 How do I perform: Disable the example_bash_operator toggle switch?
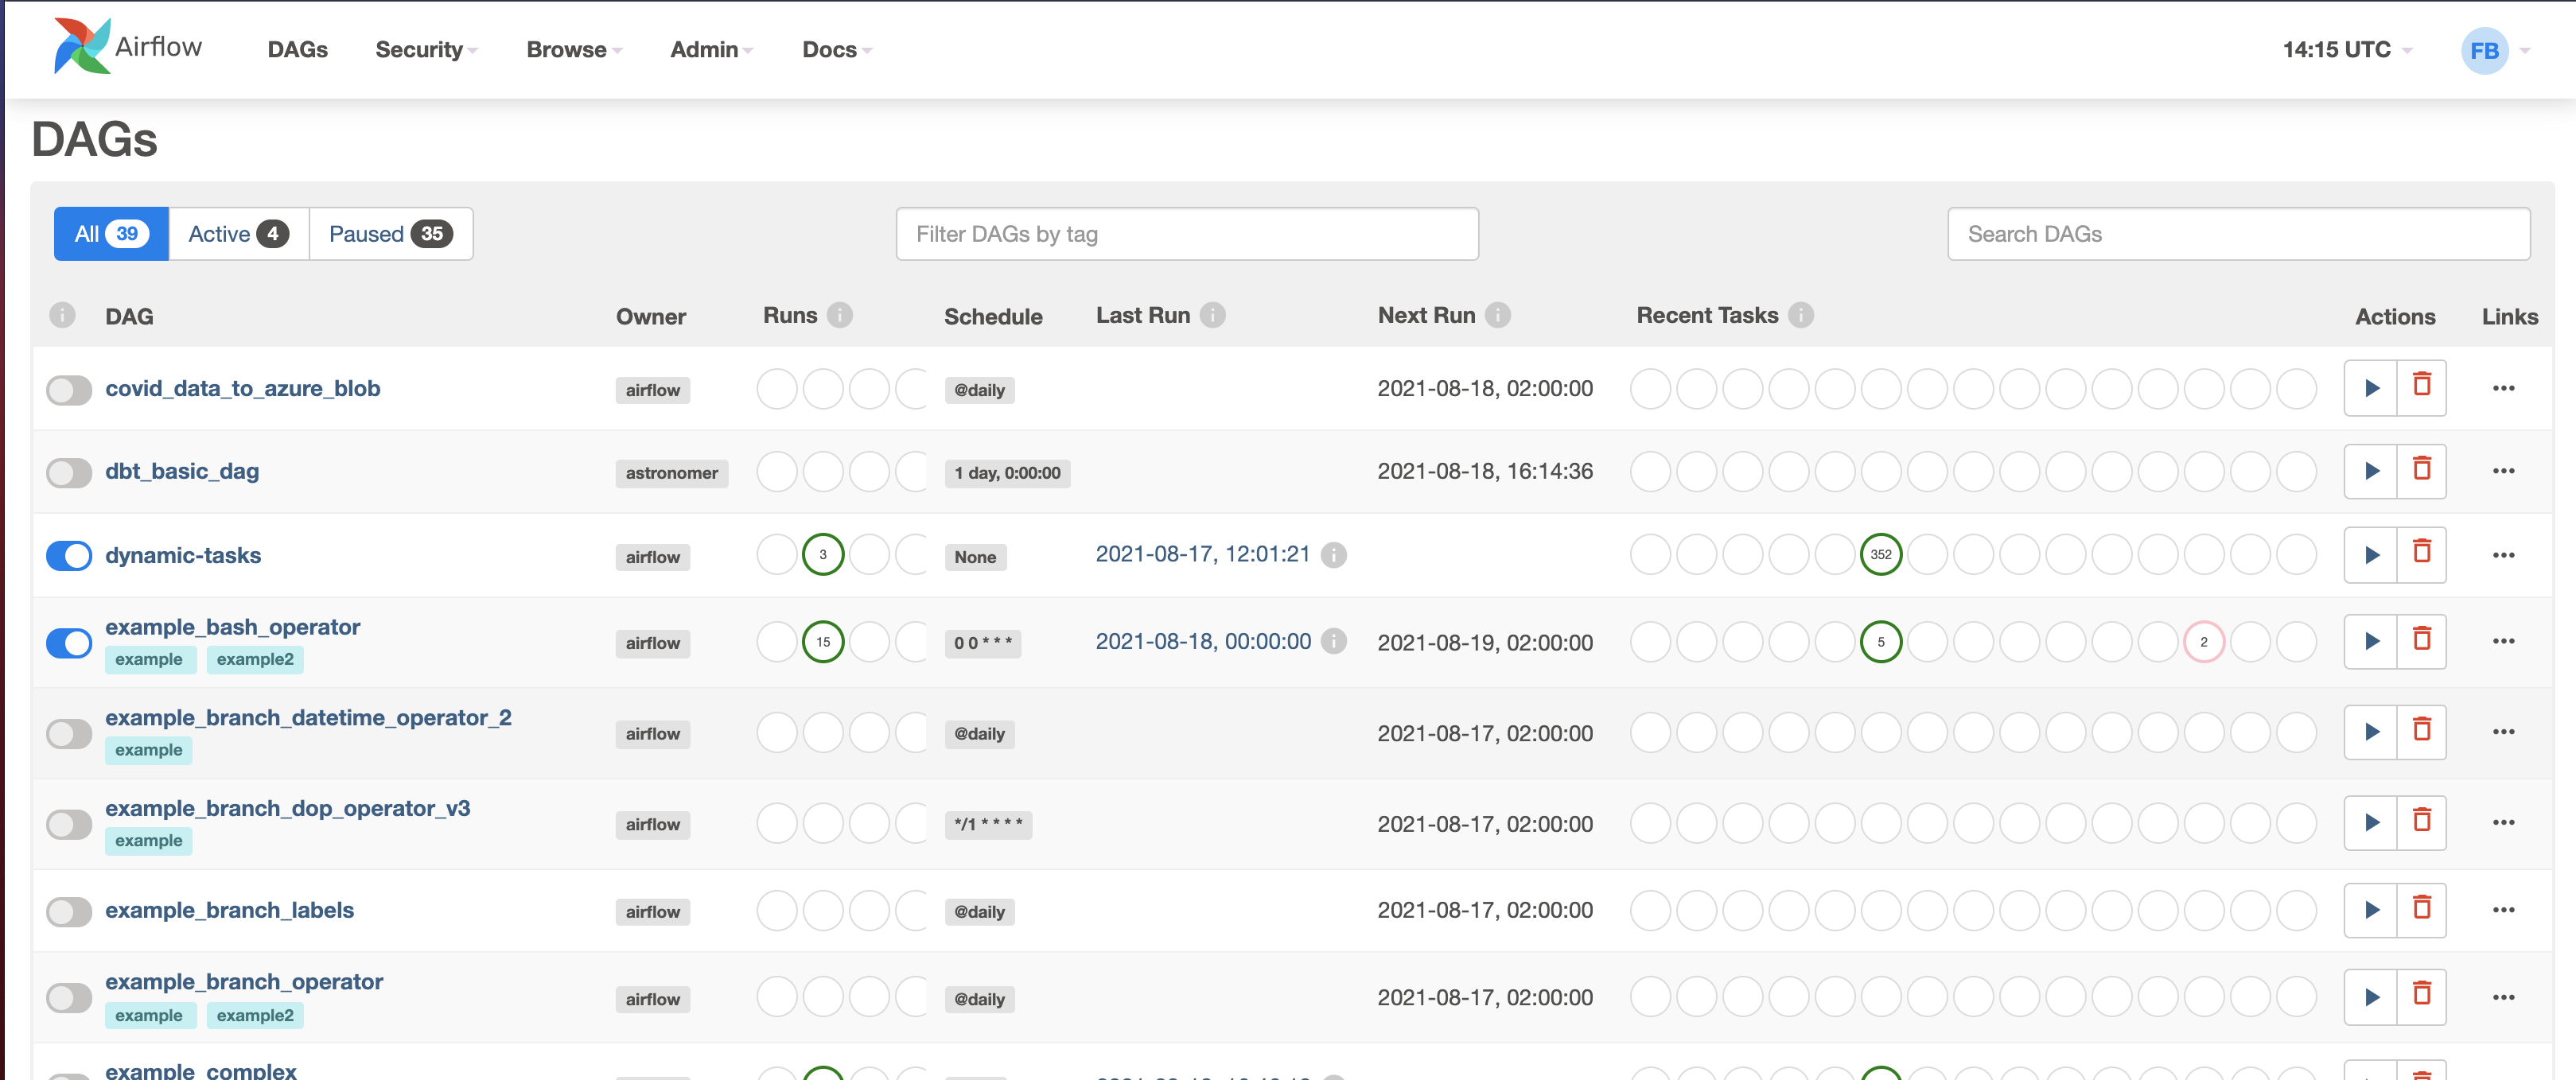(69, 643)
